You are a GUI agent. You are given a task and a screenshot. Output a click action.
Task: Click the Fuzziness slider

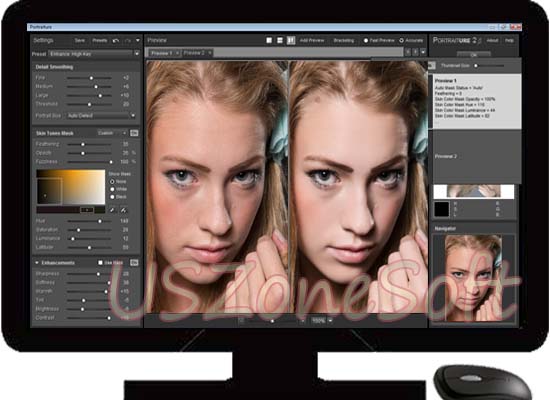click(89, 162)
